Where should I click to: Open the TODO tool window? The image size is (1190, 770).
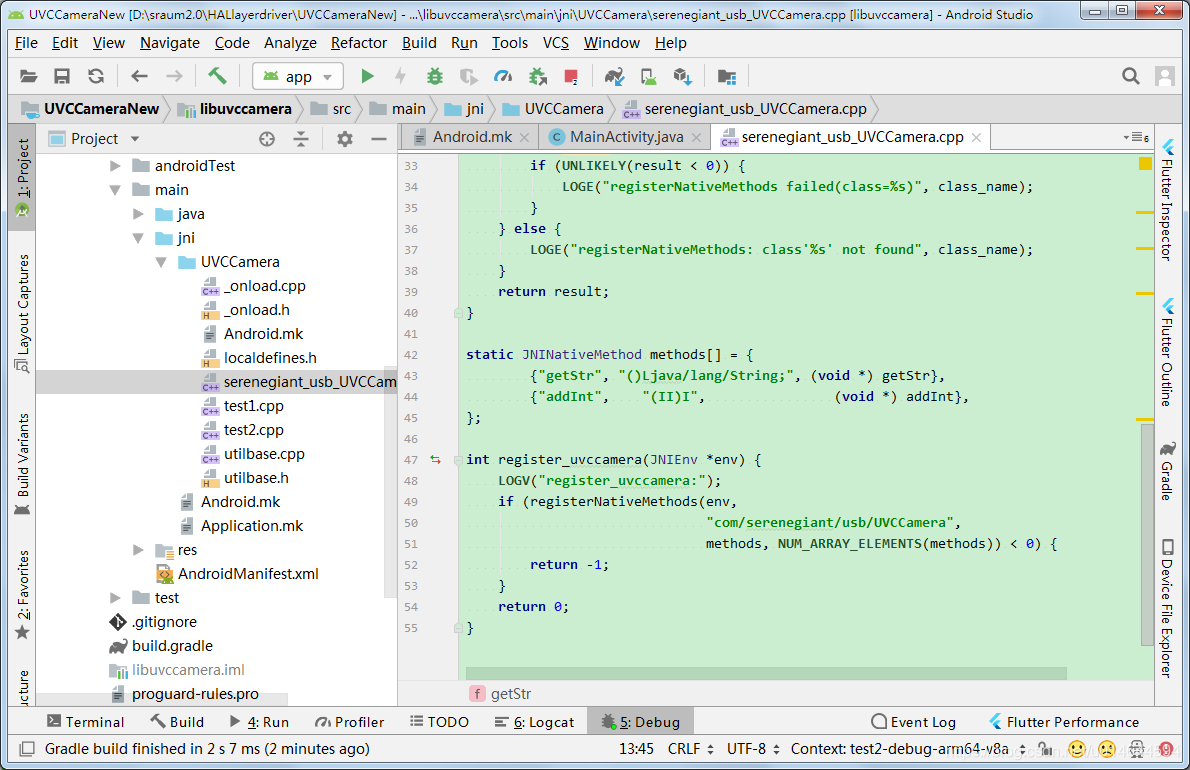(x=439, y=722)
